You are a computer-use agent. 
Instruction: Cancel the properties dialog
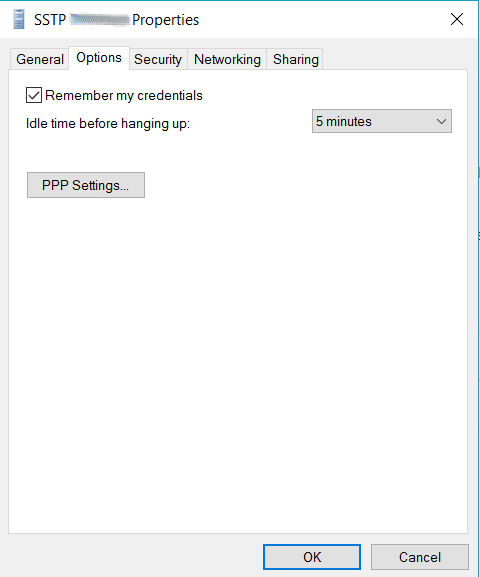pos(420,557)
